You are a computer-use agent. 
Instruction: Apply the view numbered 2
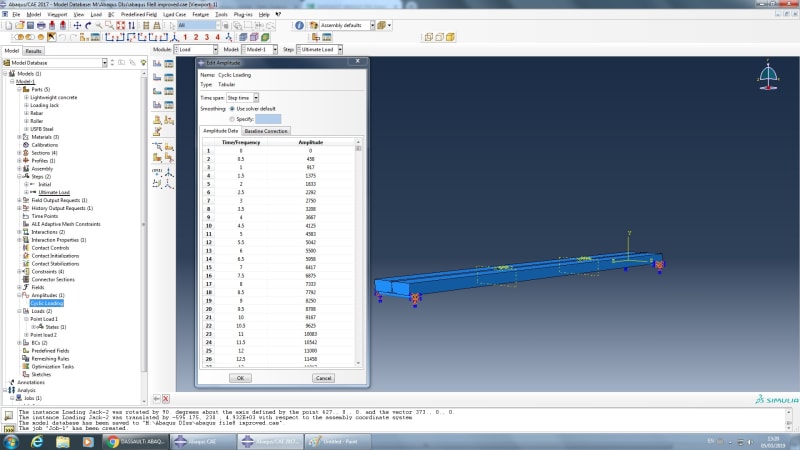196,37
